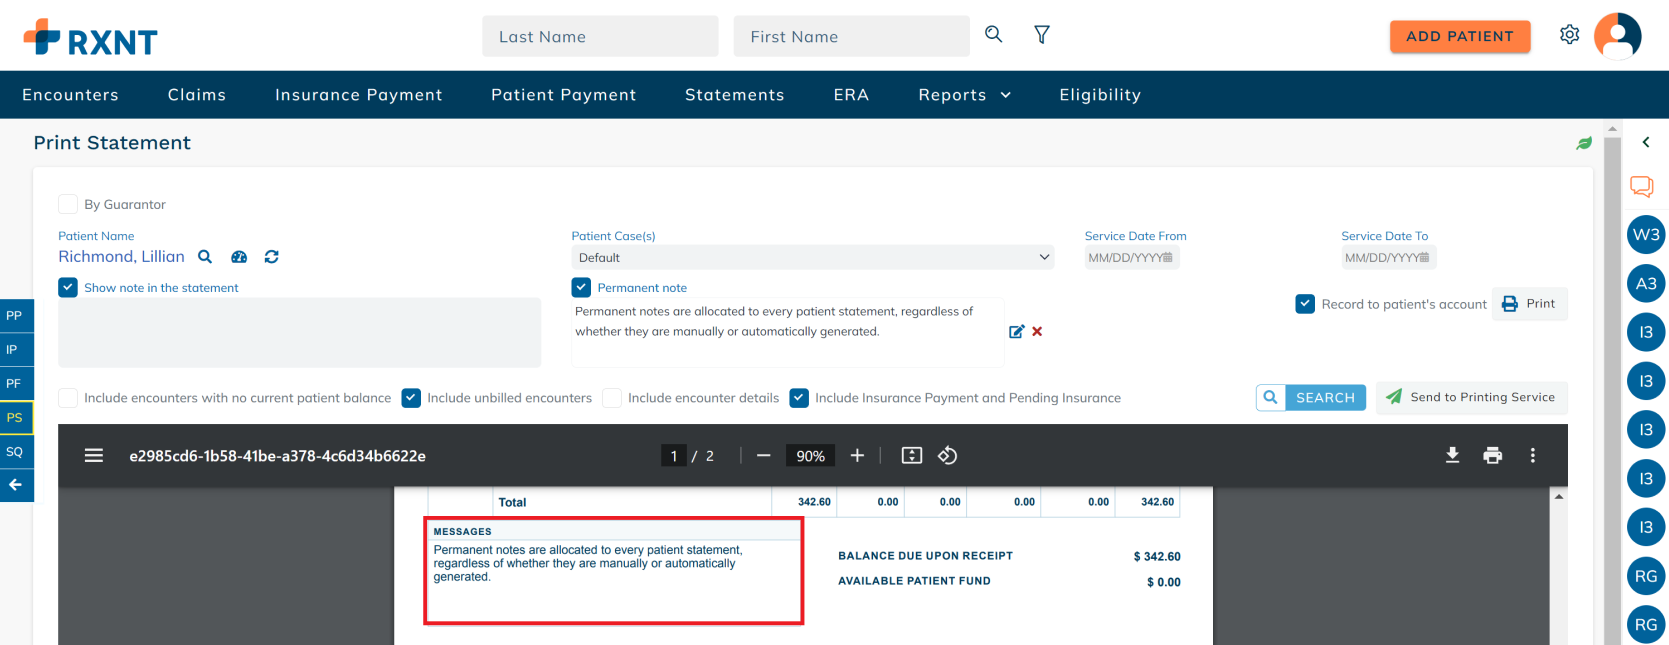Open the settings gear icon

(x=1569, y=35)
